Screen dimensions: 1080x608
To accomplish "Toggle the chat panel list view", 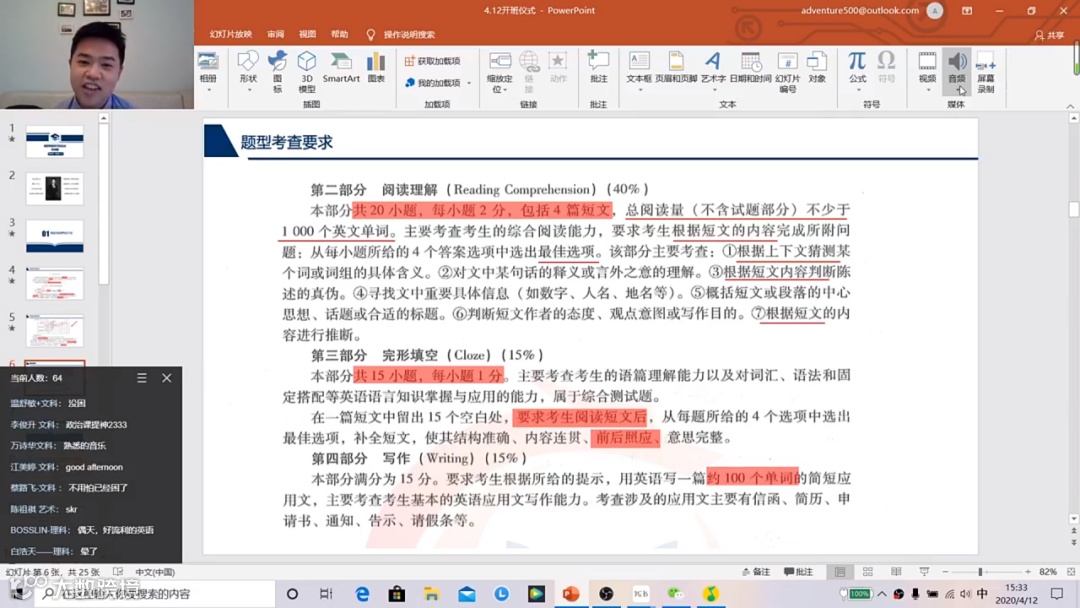I will tap(141, 378).
